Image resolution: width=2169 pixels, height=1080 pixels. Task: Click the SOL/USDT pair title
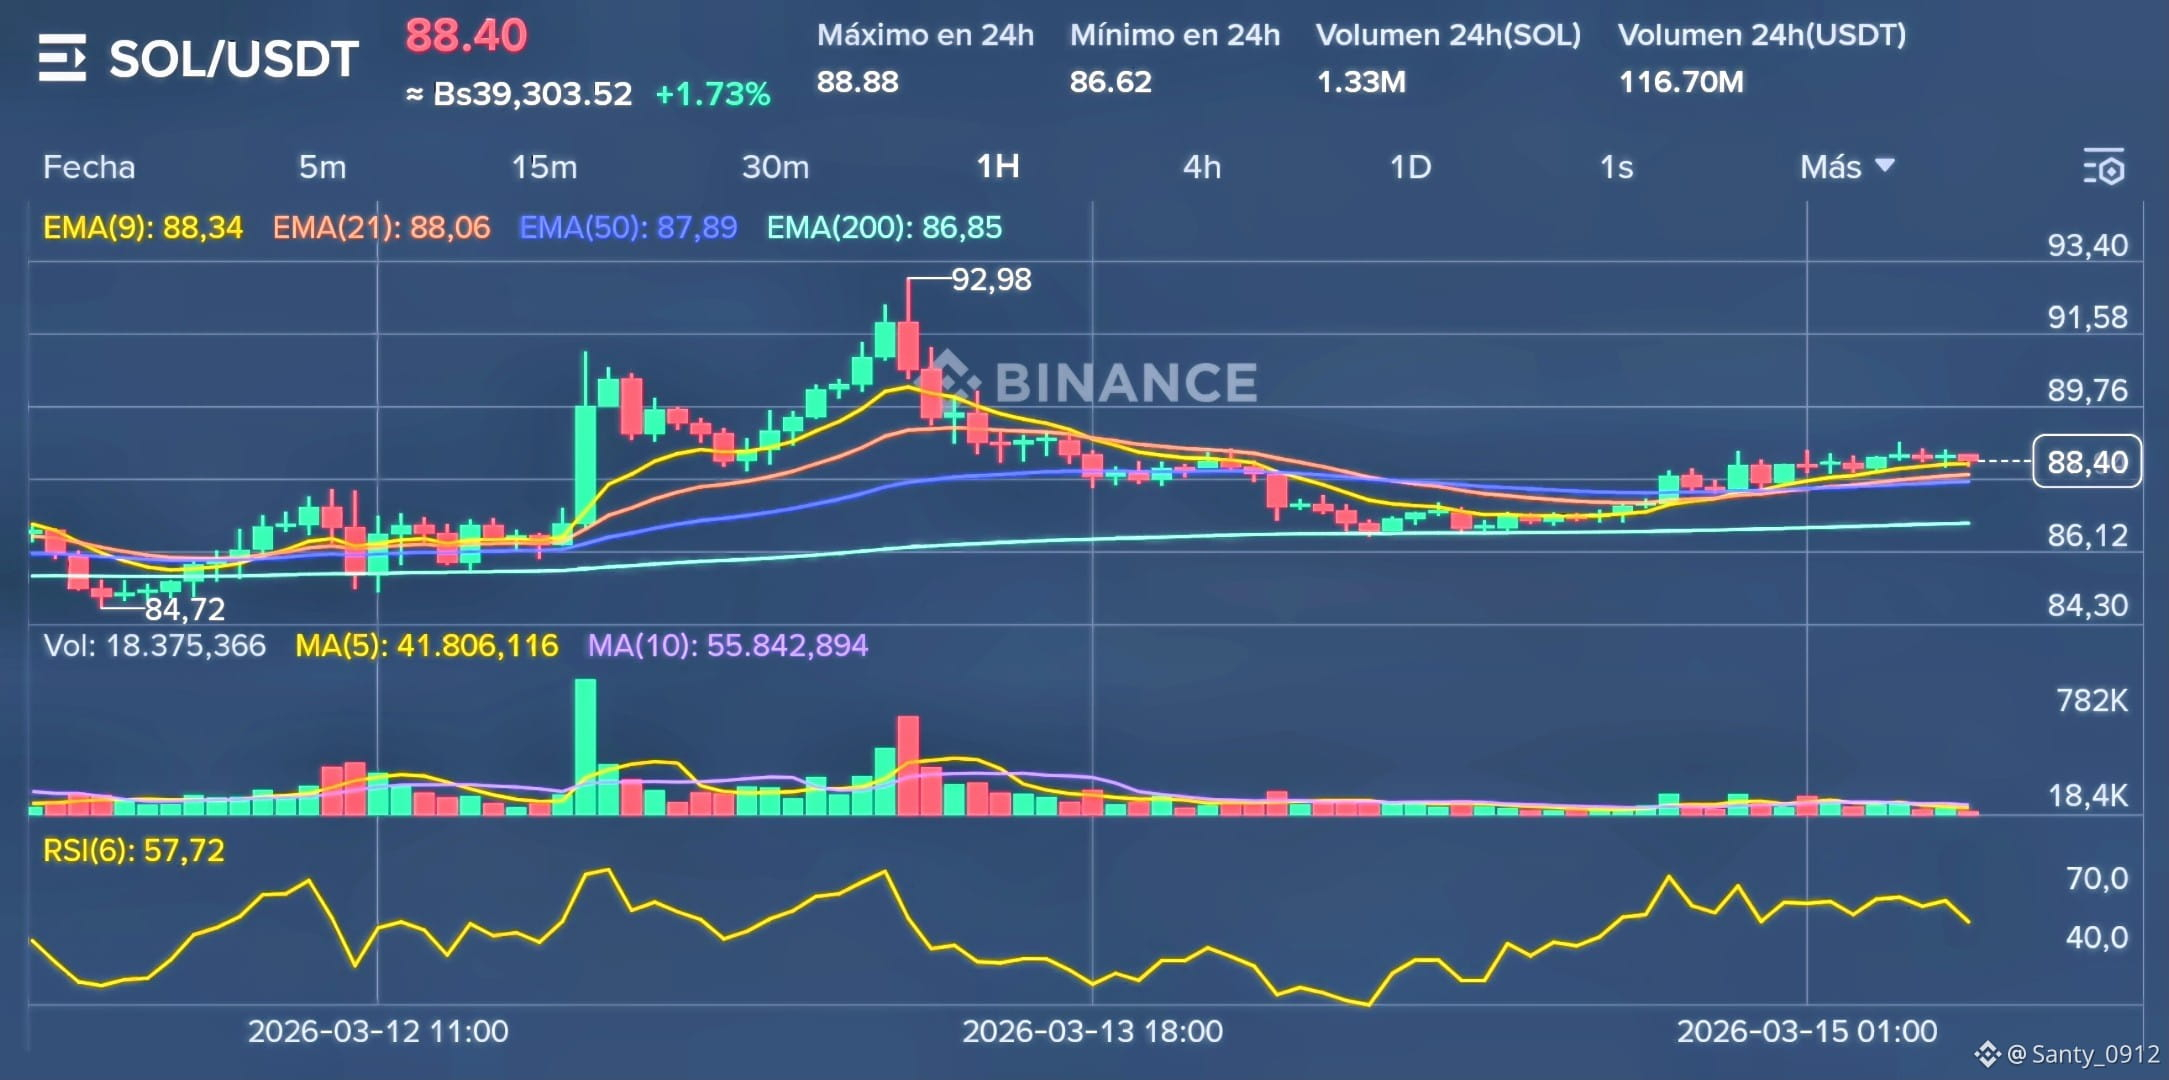click(234, 59)
